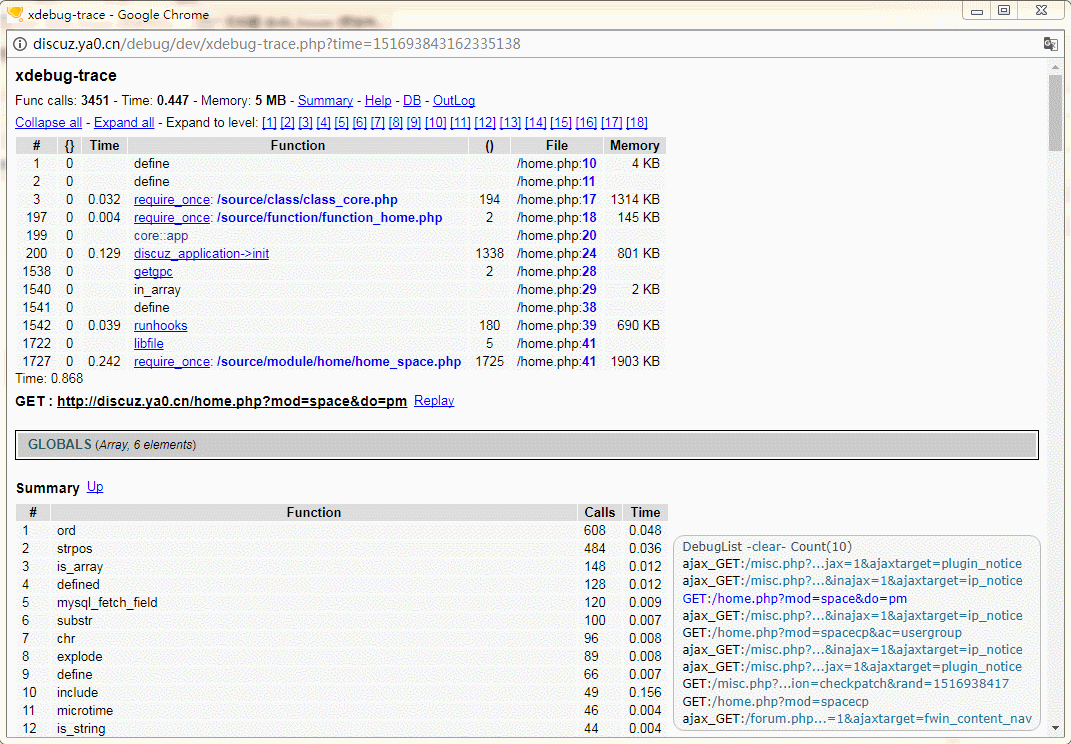Click Expand all
The width and height of the screenshot is (1071, 744).
pyautogui.click(x=124, y=122)
